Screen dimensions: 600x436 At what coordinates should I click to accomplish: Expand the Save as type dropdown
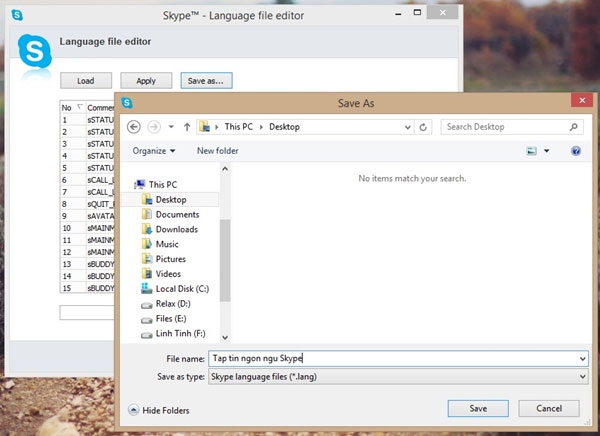tap(582, 376)
